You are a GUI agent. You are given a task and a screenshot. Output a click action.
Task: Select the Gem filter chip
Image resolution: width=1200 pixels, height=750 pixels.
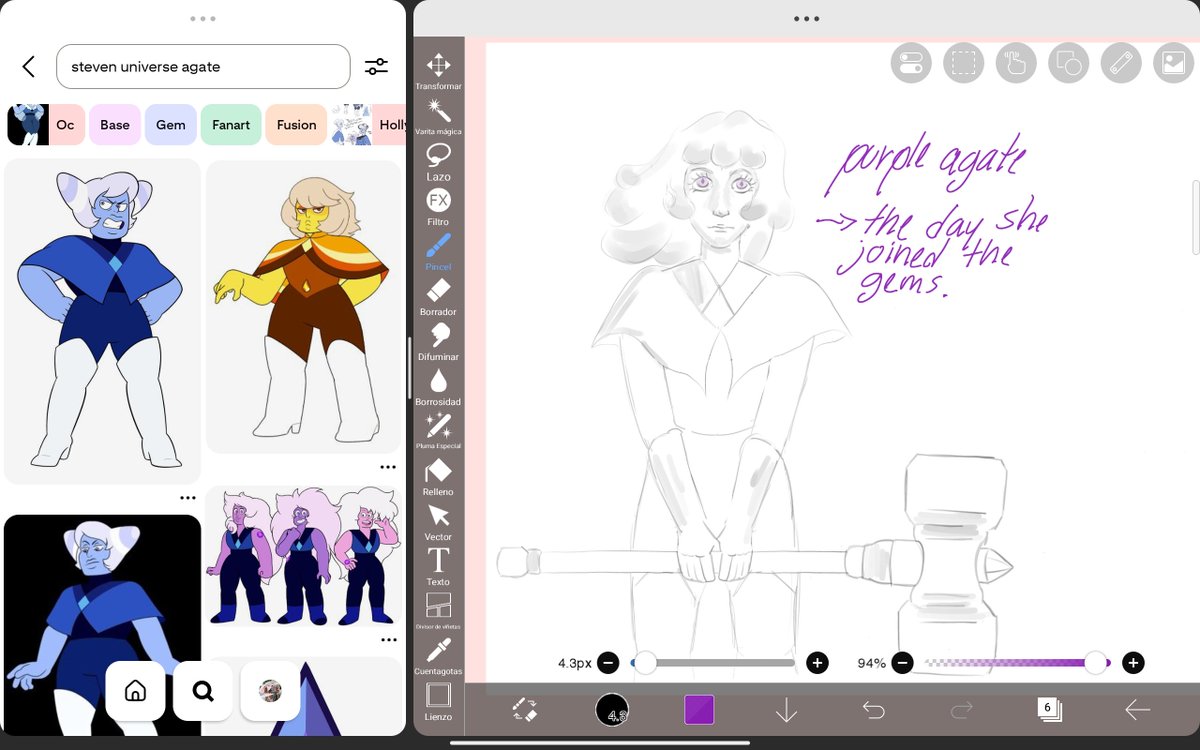click(171, 125)
